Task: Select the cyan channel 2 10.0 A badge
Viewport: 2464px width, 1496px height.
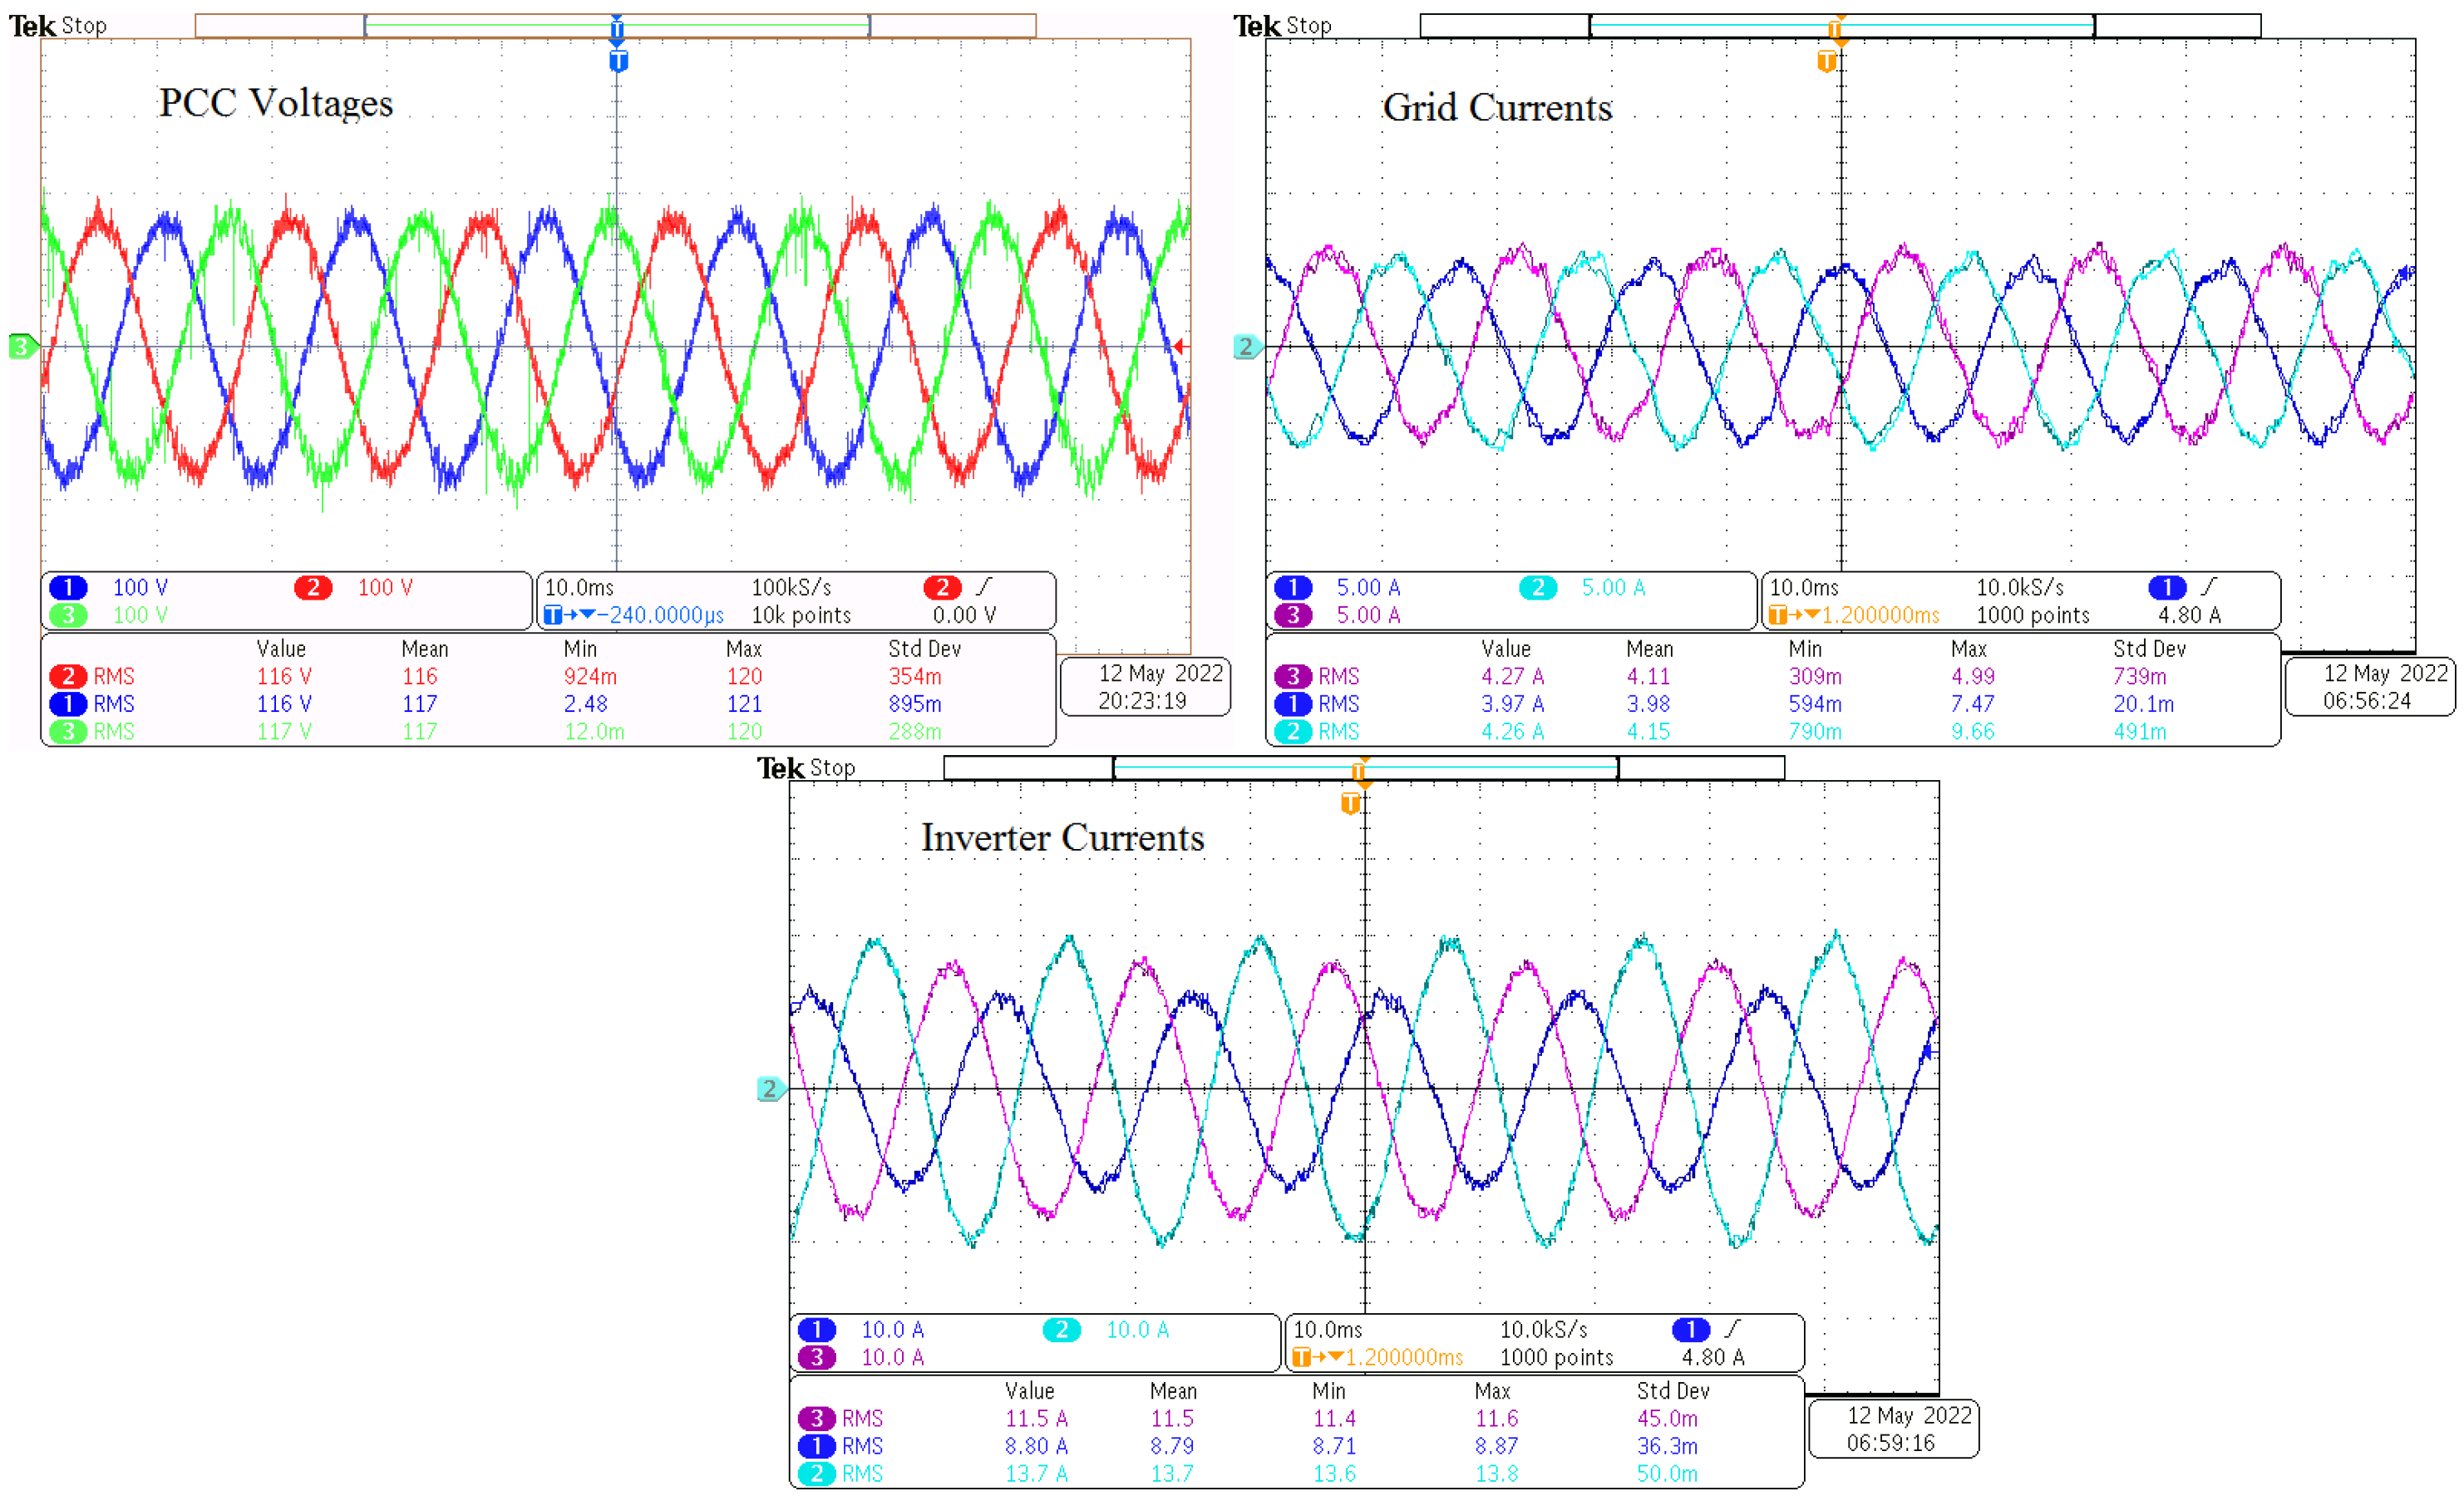Action: point(1061,1330)
